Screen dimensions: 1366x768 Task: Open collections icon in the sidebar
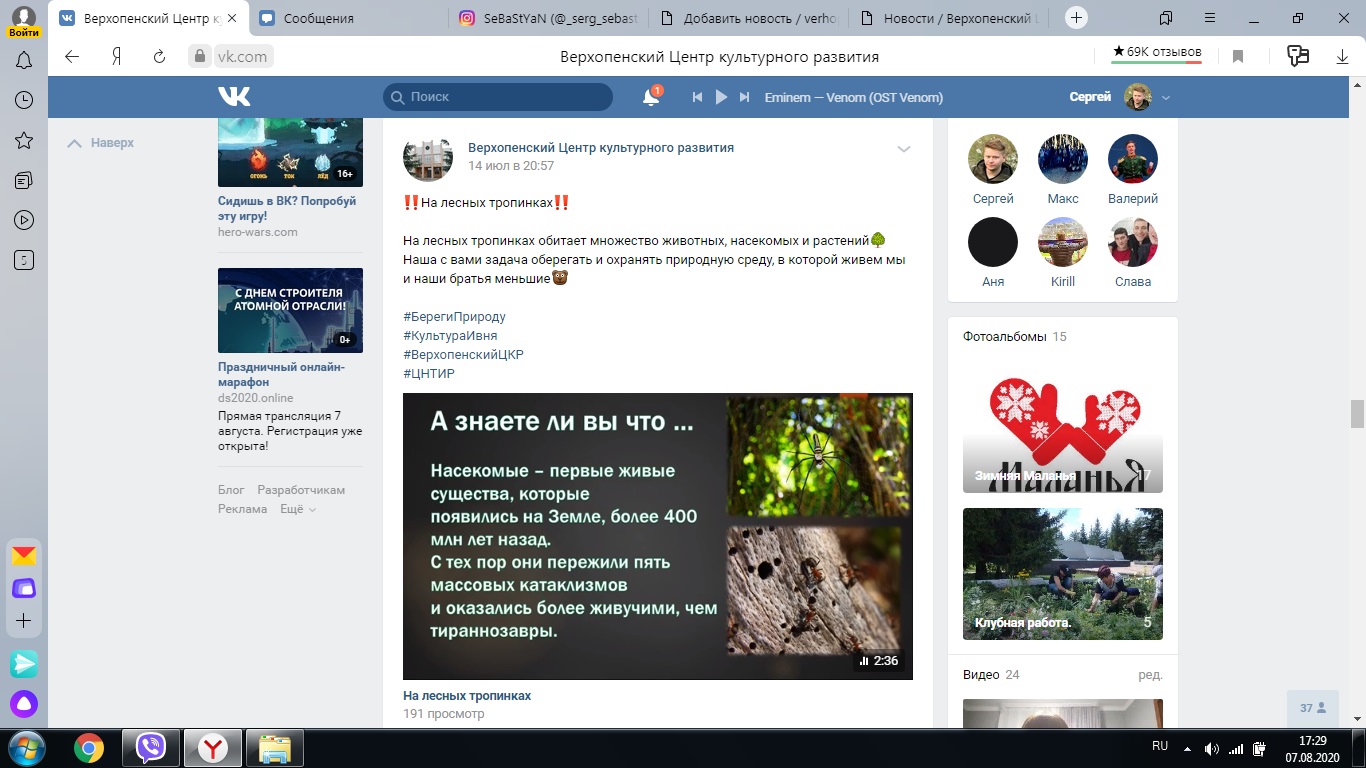point(24,180)
